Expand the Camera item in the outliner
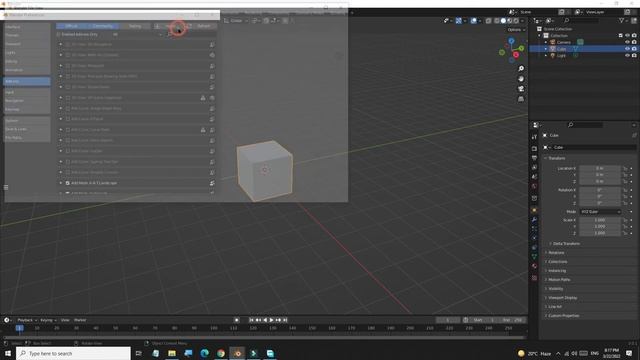This screenshot has height=360, width=640. (x=546, y=42)
